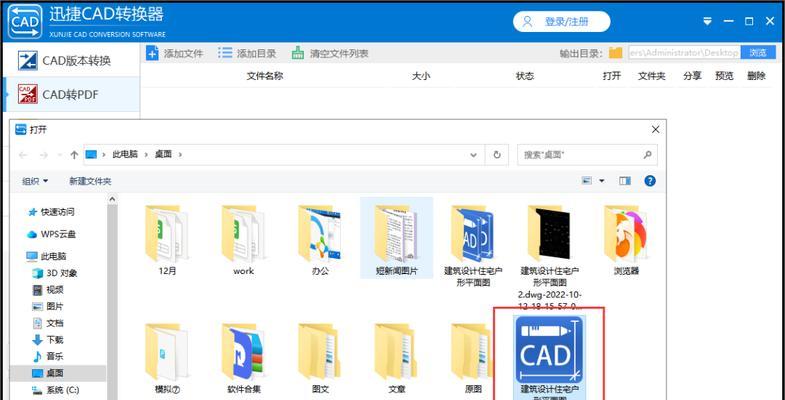Screen dimensions: 785x400
Task: Select the 浏览器 folder
Action: coord(626,238)
